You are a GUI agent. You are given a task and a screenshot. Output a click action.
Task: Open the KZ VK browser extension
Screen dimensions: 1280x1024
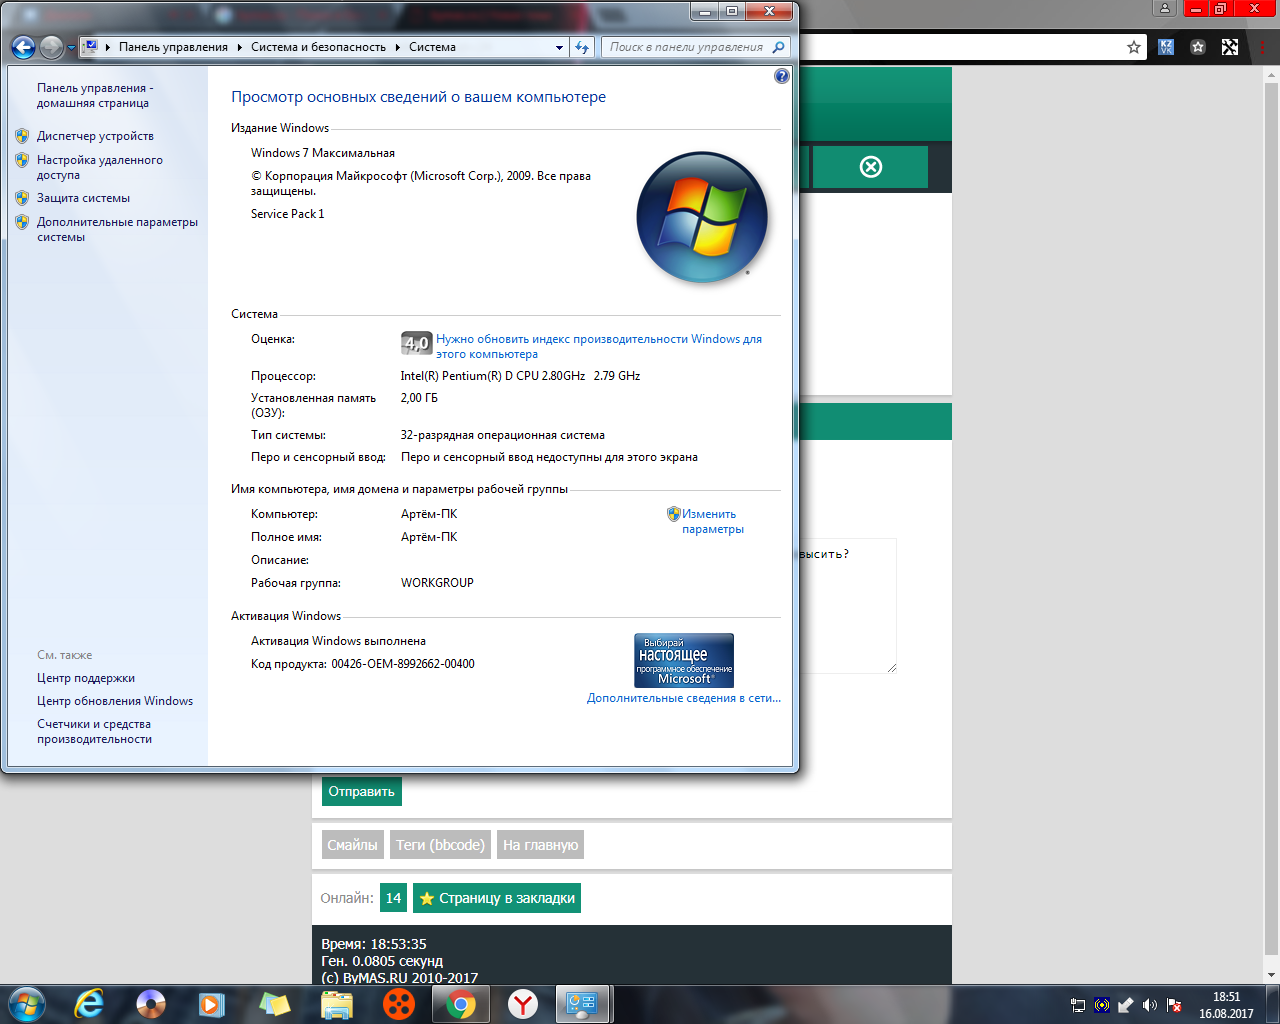[1166, 47]
